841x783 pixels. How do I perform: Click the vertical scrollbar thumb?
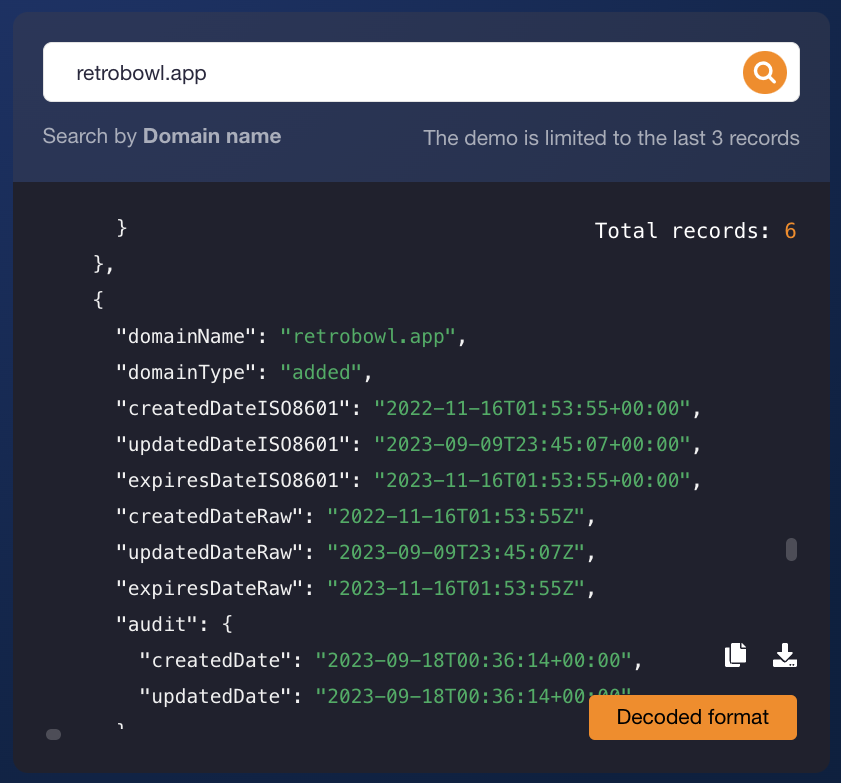[791, 550]
